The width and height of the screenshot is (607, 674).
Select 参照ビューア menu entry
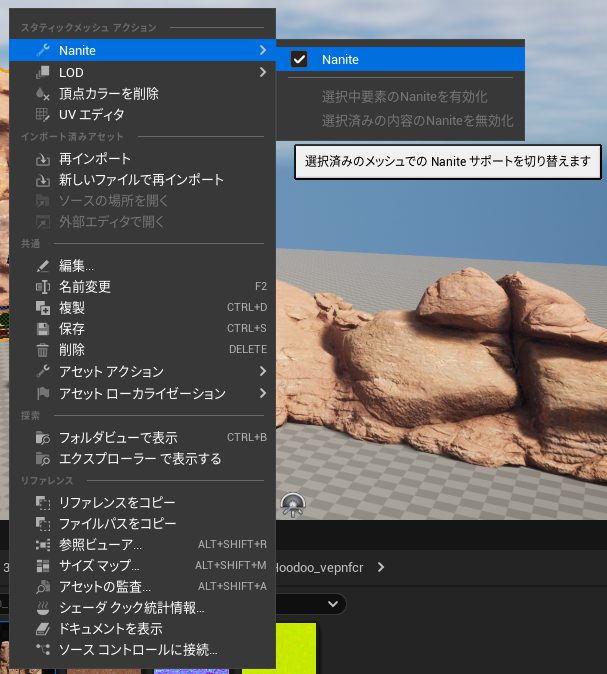pos(100,544)
